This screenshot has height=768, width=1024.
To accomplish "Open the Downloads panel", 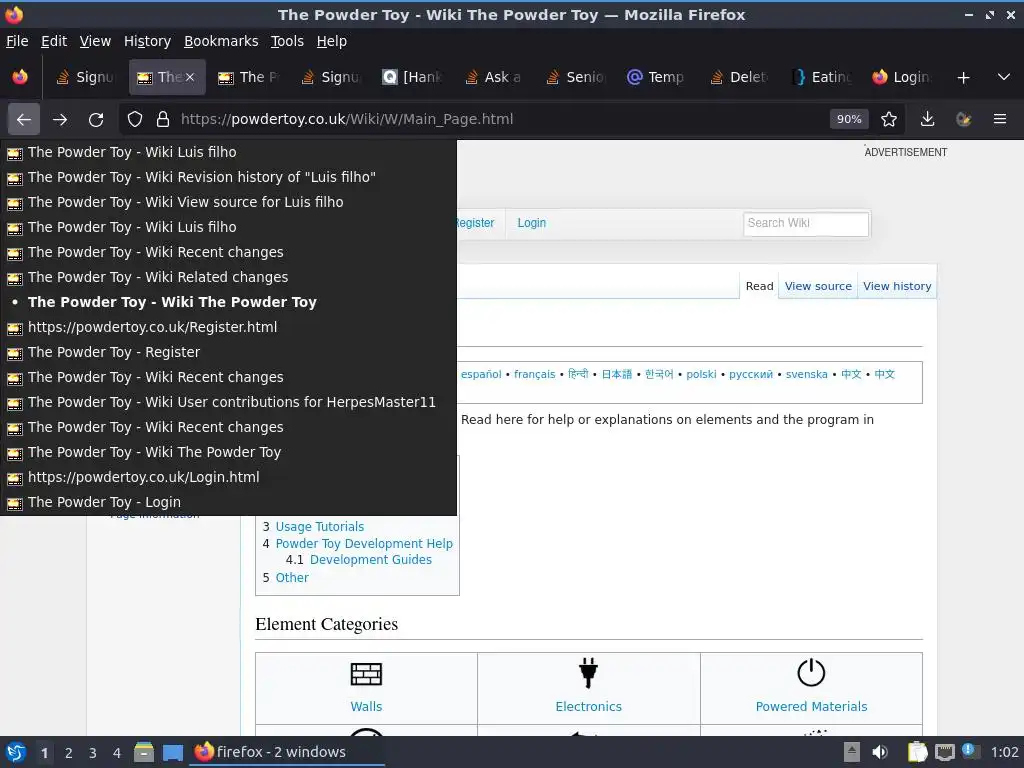I will pos(927,119).
